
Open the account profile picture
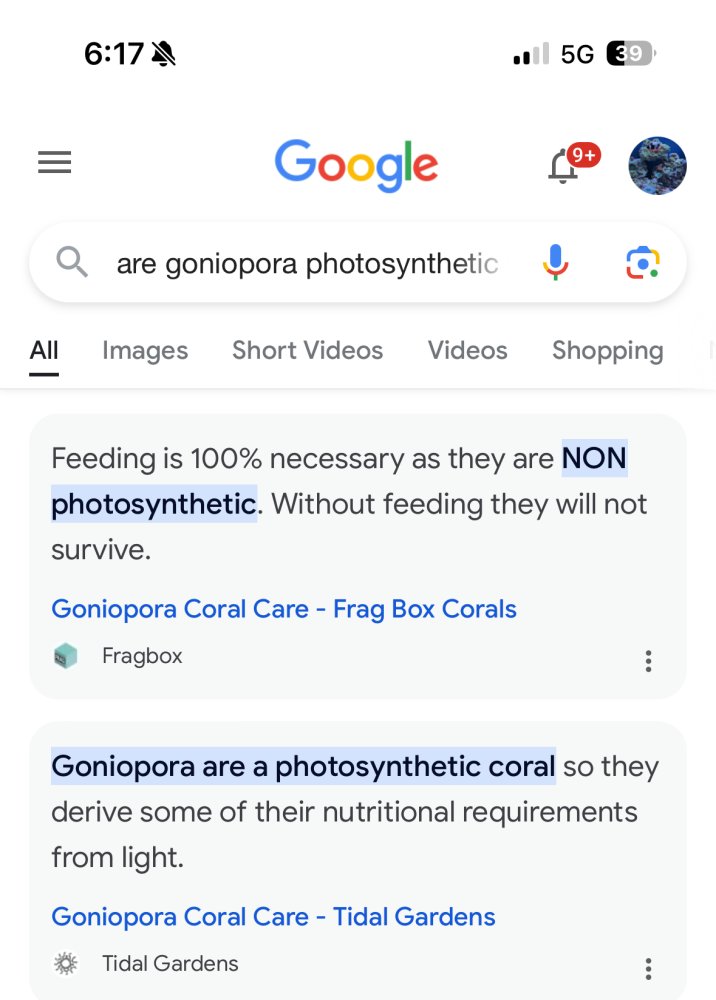657,166
